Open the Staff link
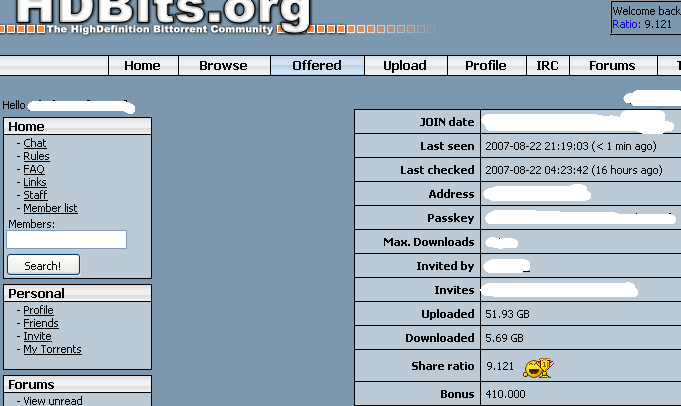Viewport: 681px width, 406px height. pyautogui.click(x=35, y=195)
